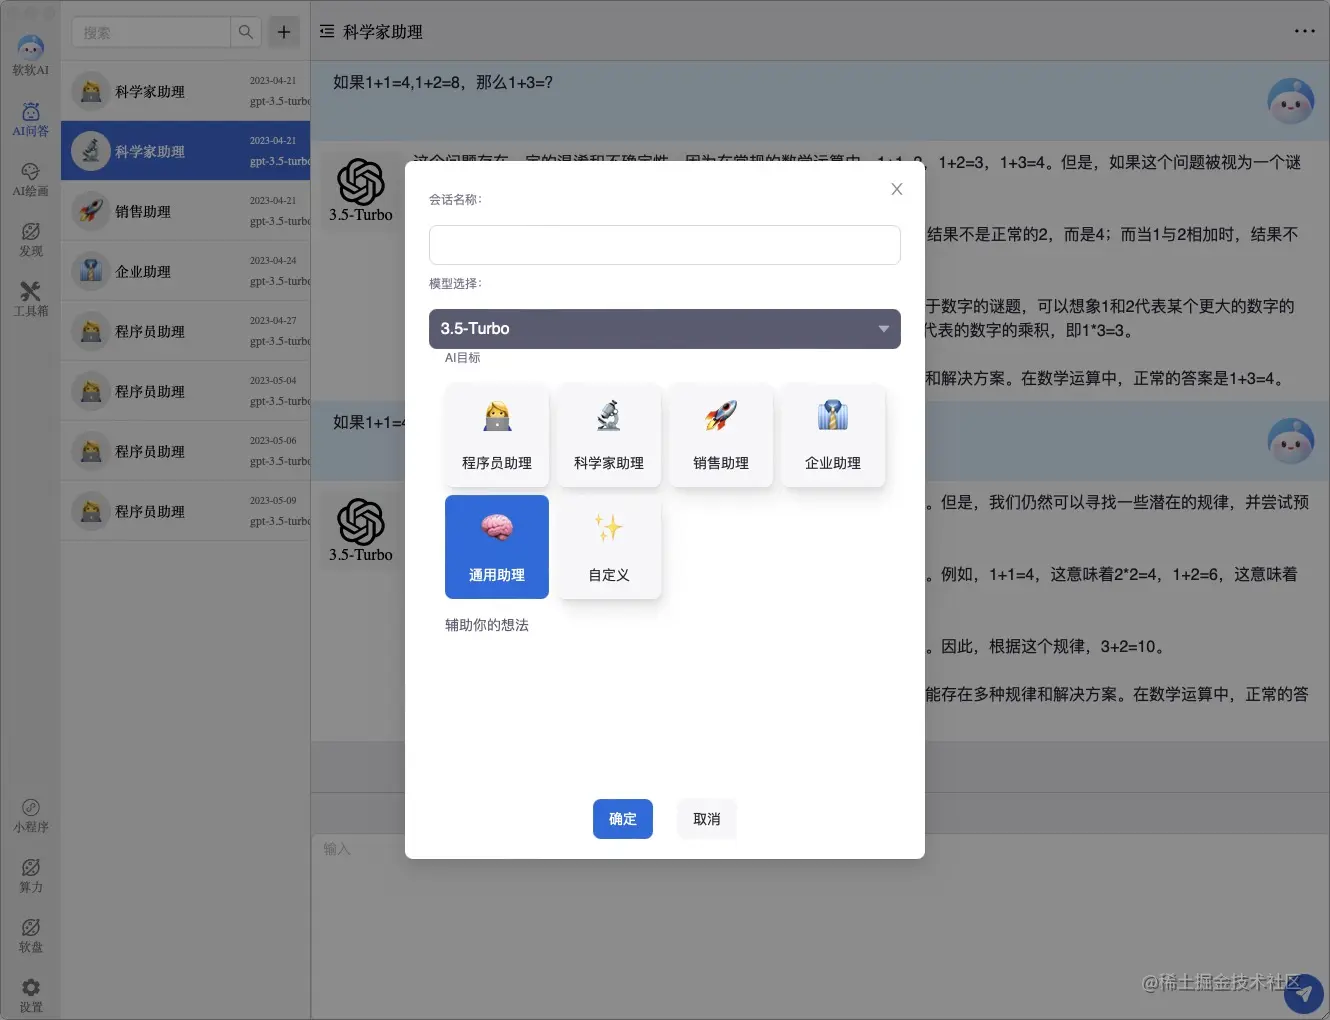Click the 确定 button
The image size is (1330, 1020).
(x=623, y=819)
